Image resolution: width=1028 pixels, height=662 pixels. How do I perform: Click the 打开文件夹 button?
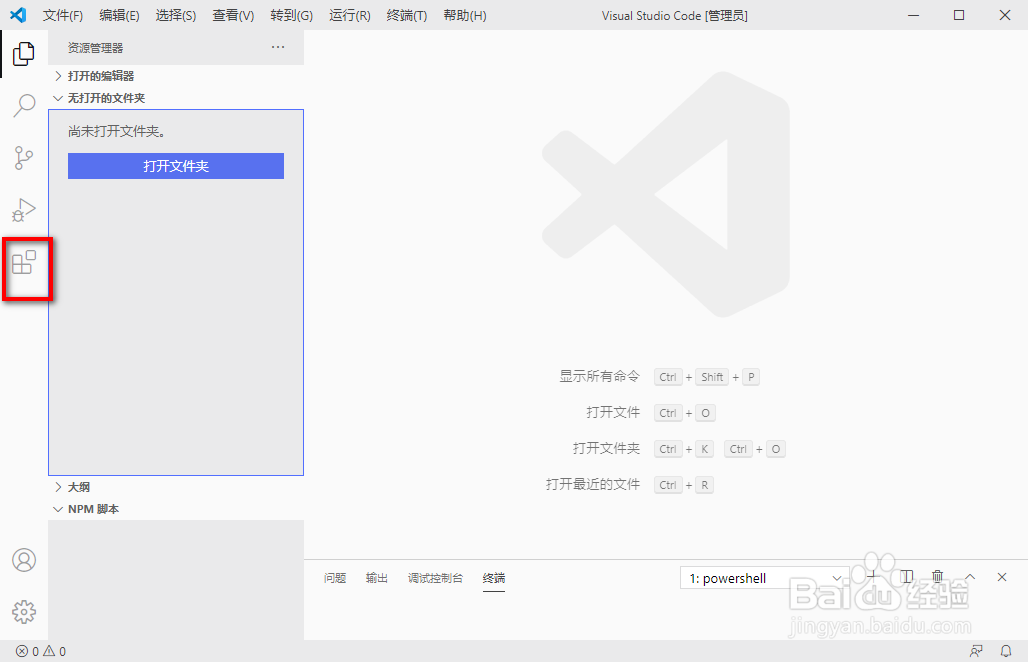tap(176, 166)
